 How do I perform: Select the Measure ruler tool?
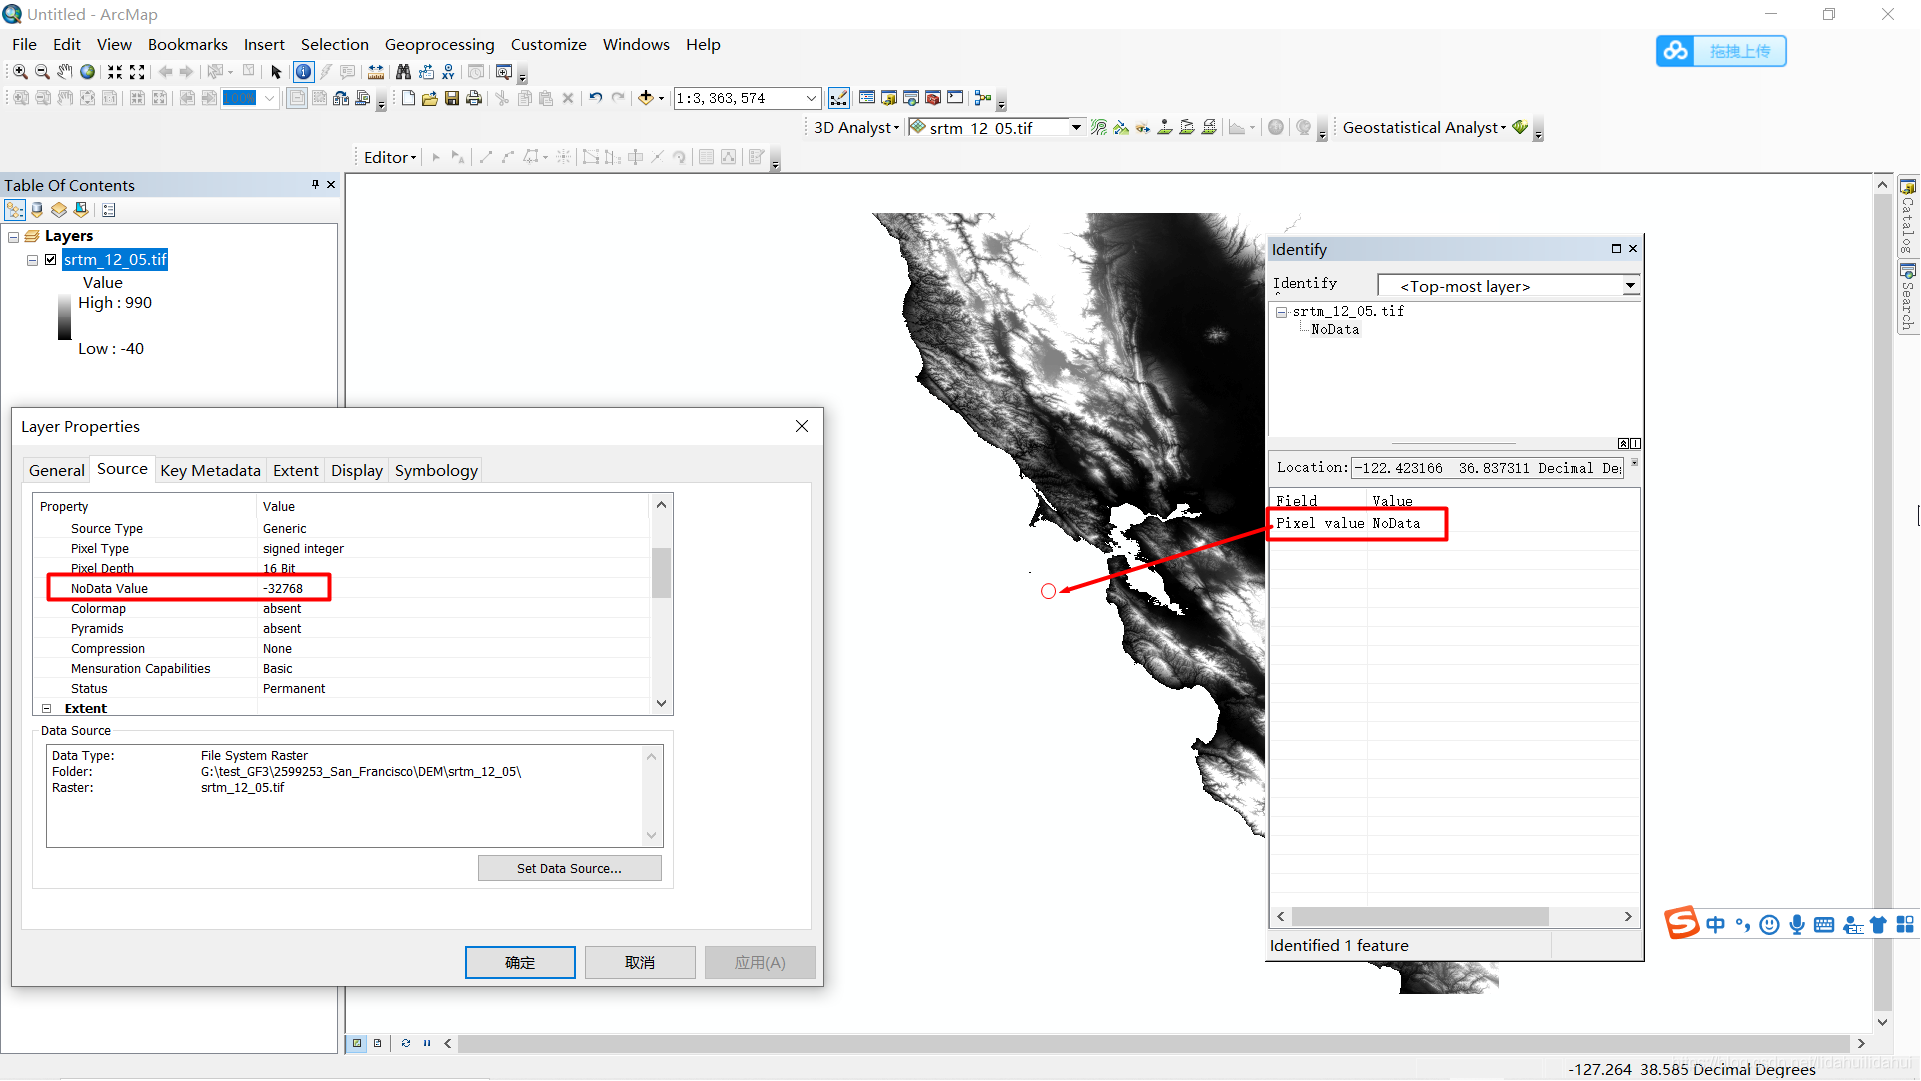click(x=376, y=72)
